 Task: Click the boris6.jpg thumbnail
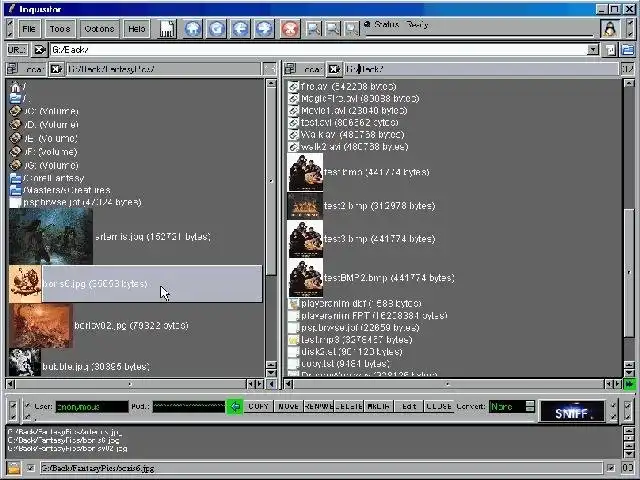click(25, 284)
